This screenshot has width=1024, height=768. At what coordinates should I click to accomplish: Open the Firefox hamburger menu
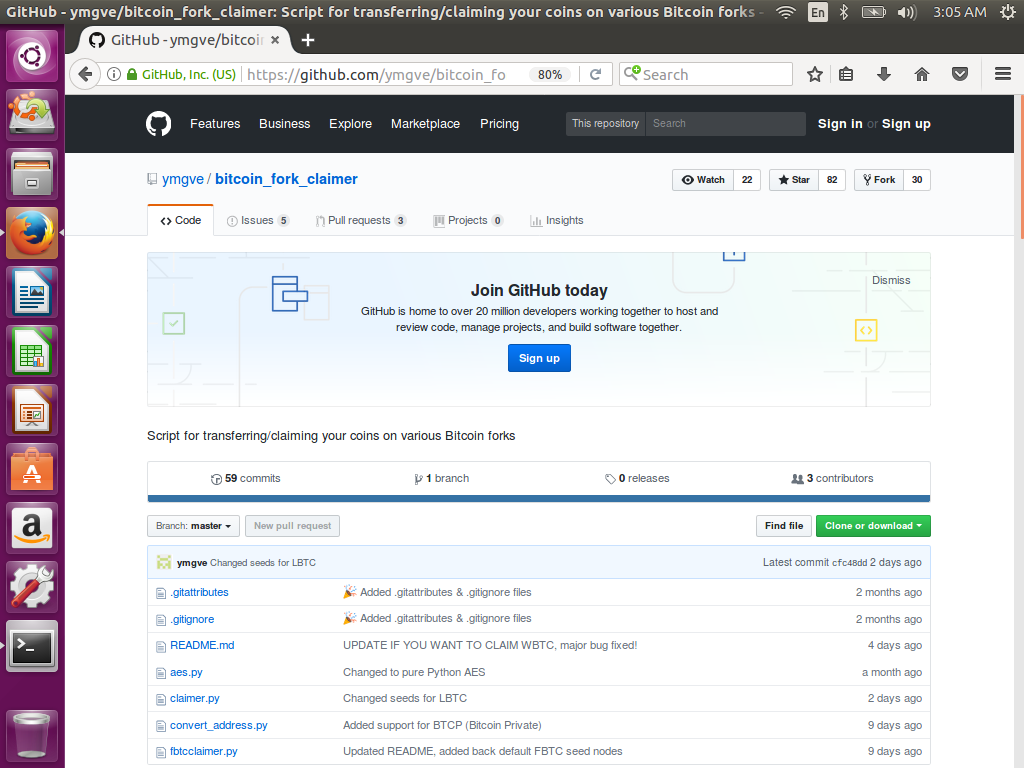point(1002,74)
